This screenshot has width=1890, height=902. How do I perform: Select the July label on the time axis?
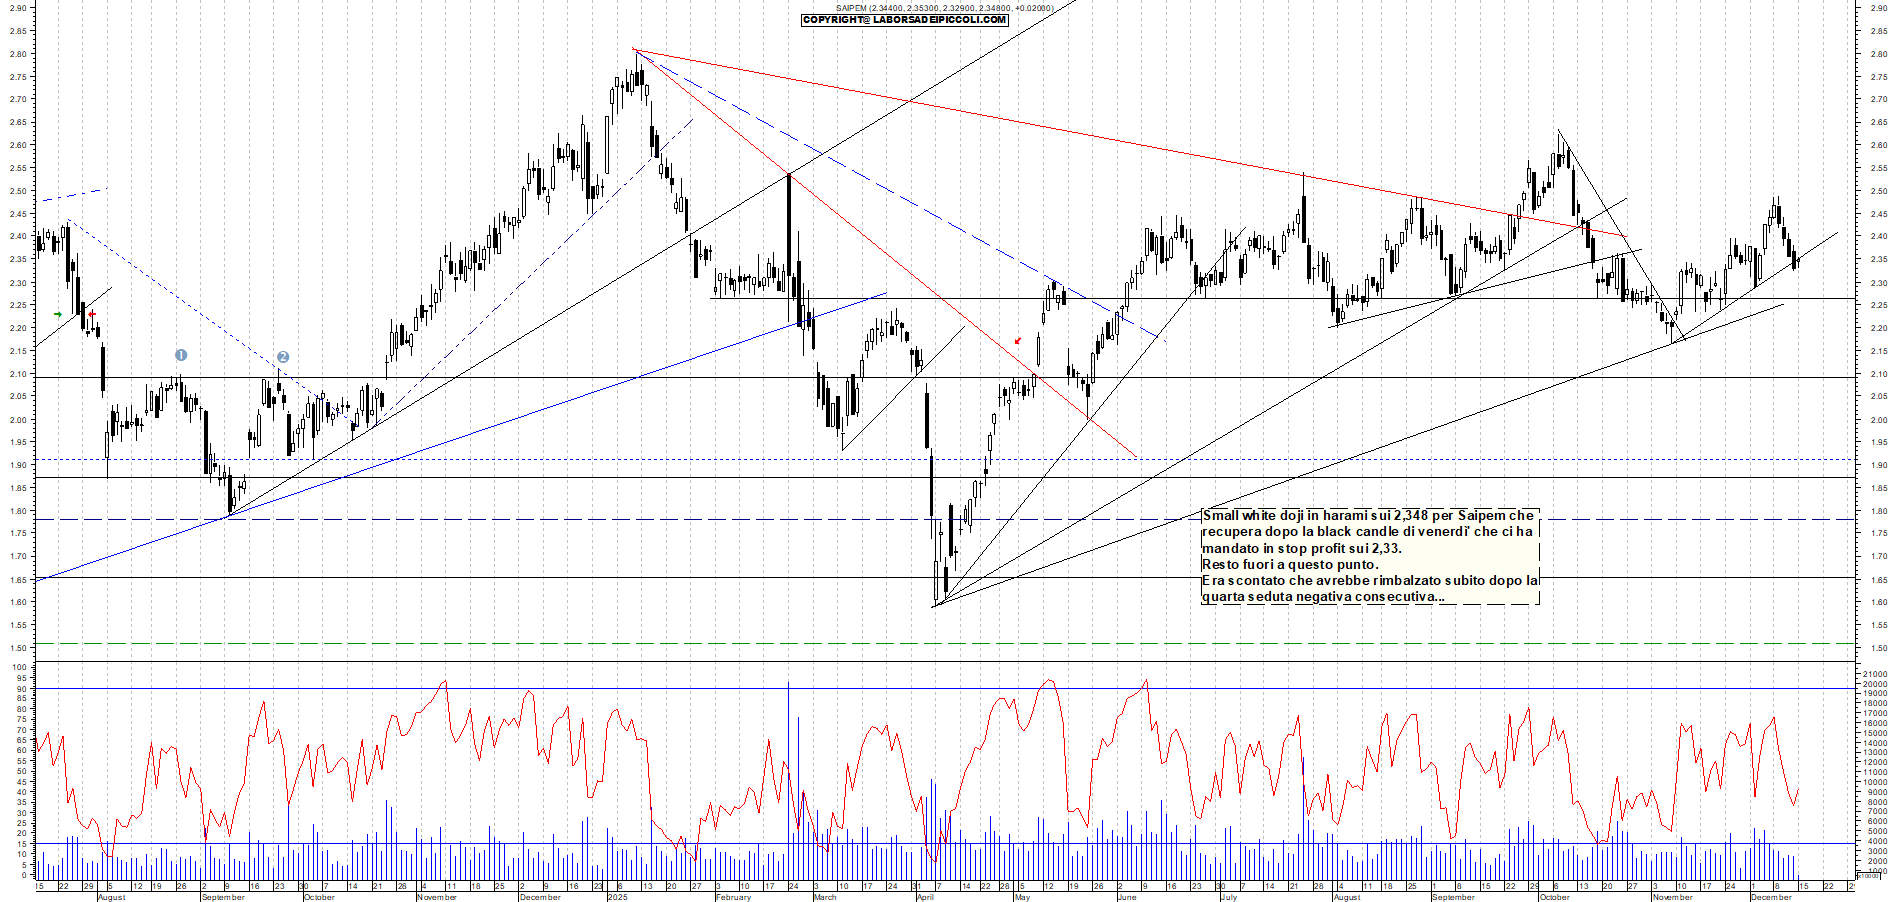1229,897
